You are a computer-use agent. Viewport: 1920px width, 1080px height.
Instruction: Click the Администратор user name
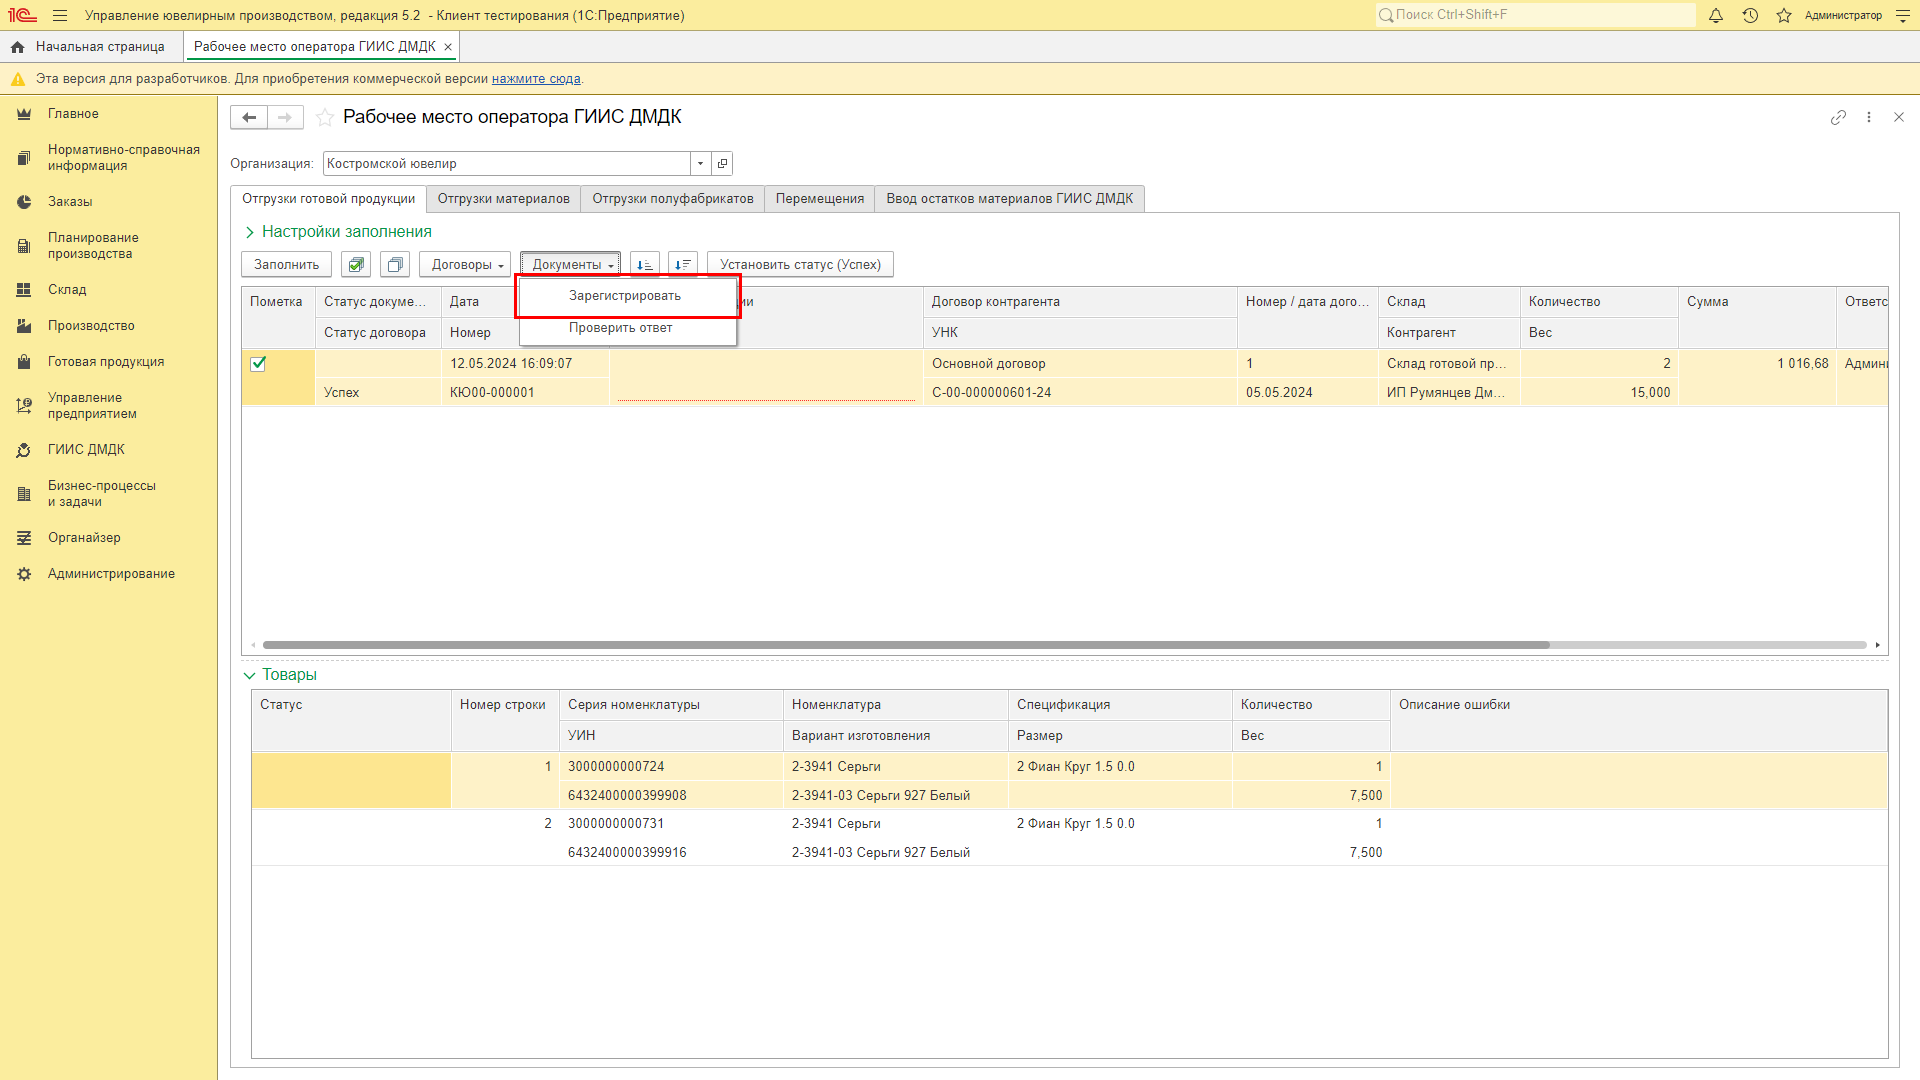tap(1843, 15)
